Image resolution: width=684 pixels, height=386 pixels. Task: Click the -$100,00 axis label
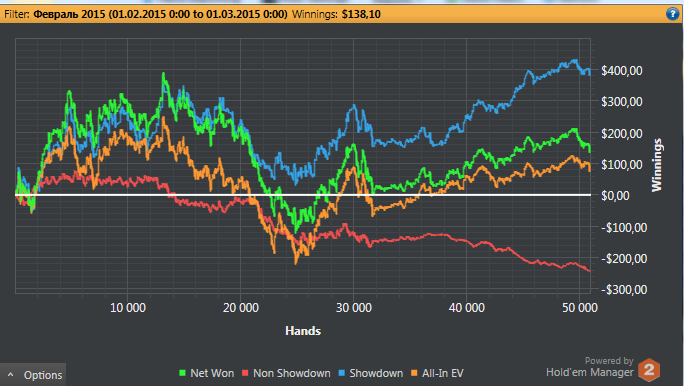[x=624, y=227]
